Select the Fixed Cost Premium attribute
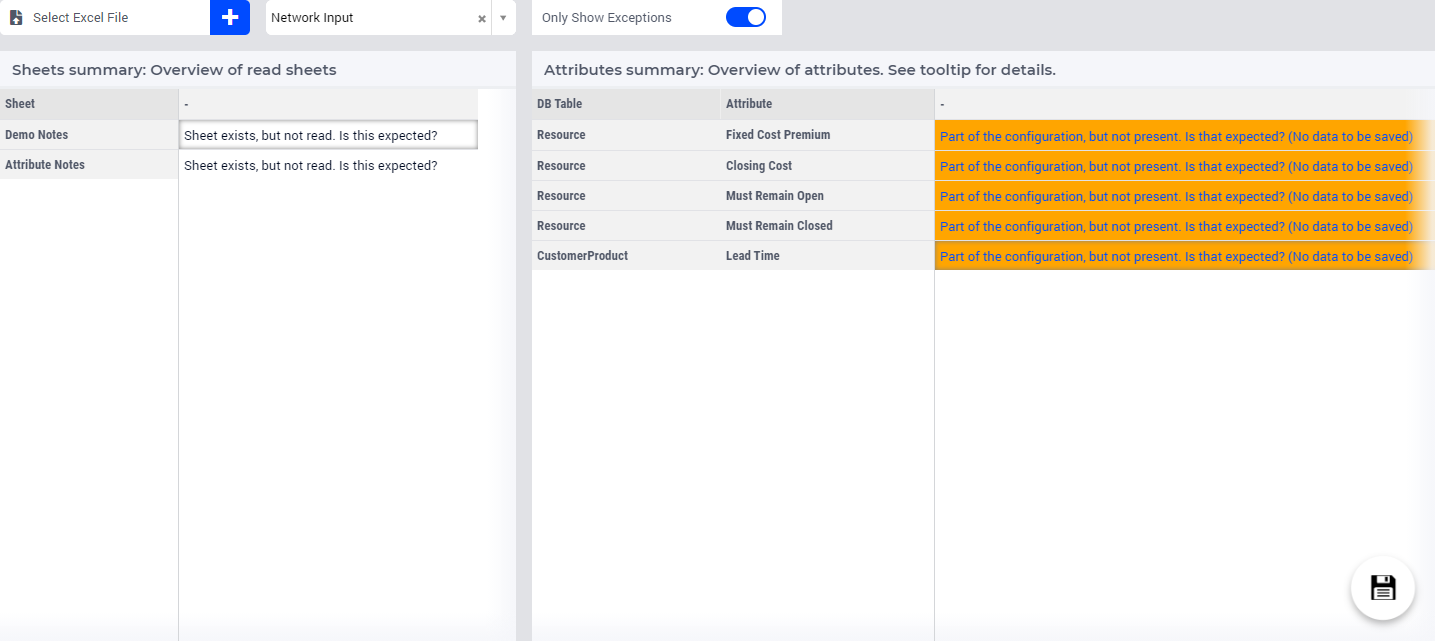Screen dimensions: 1435x641 tap(827, 135)
